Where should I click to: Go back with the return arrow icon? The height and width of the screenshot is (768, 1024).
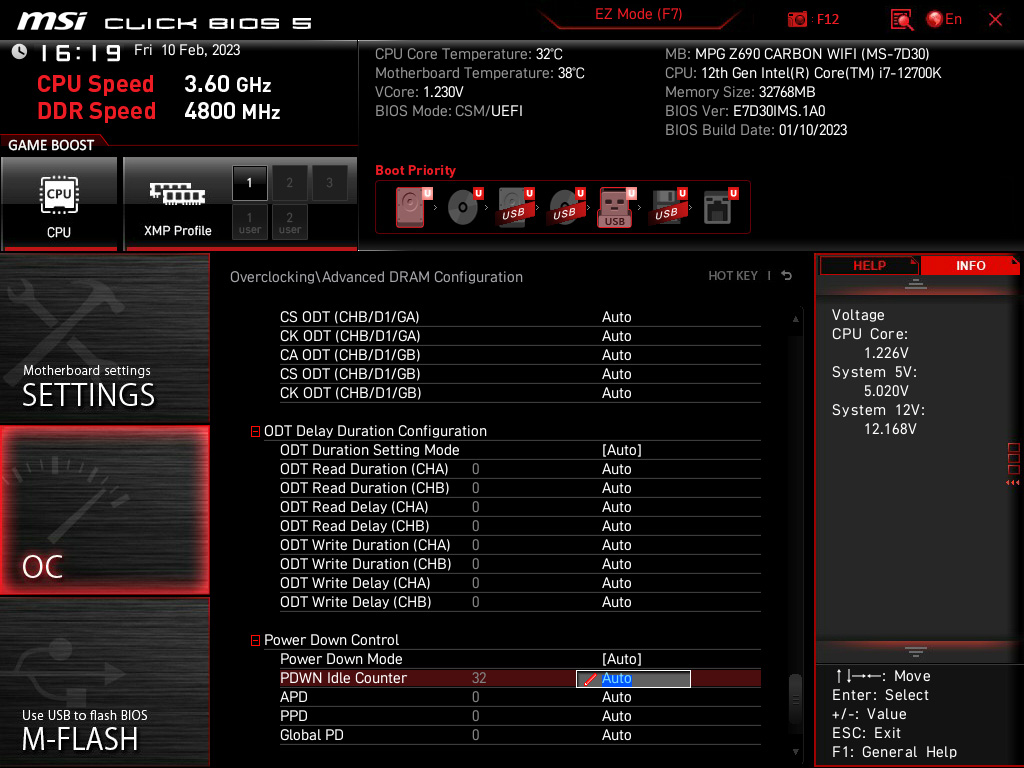point(787,276)
